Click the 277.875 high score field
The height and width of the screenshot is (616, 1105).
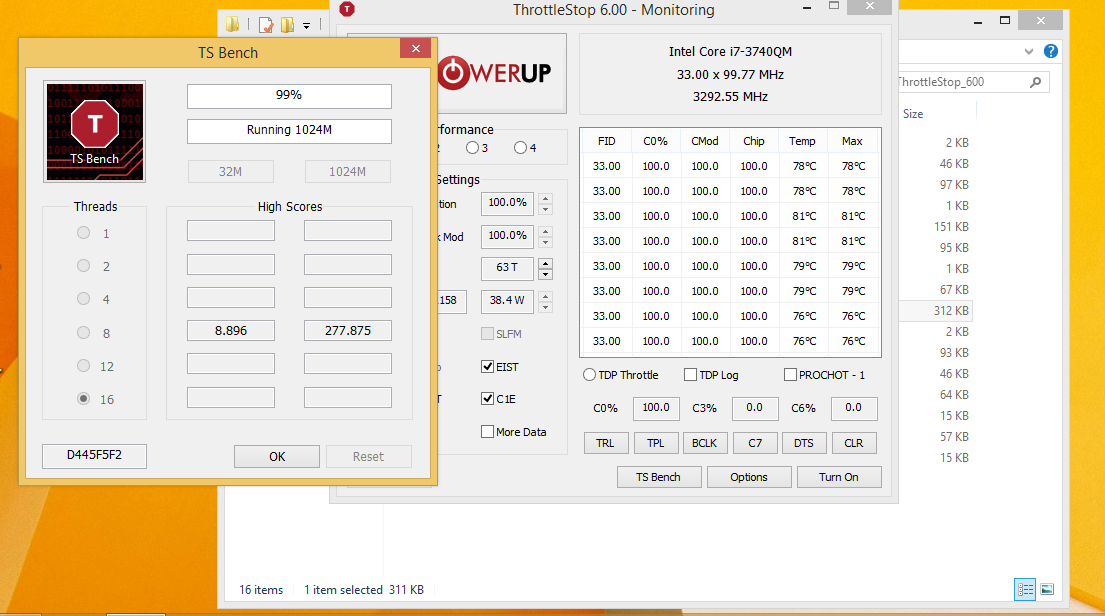348,331
